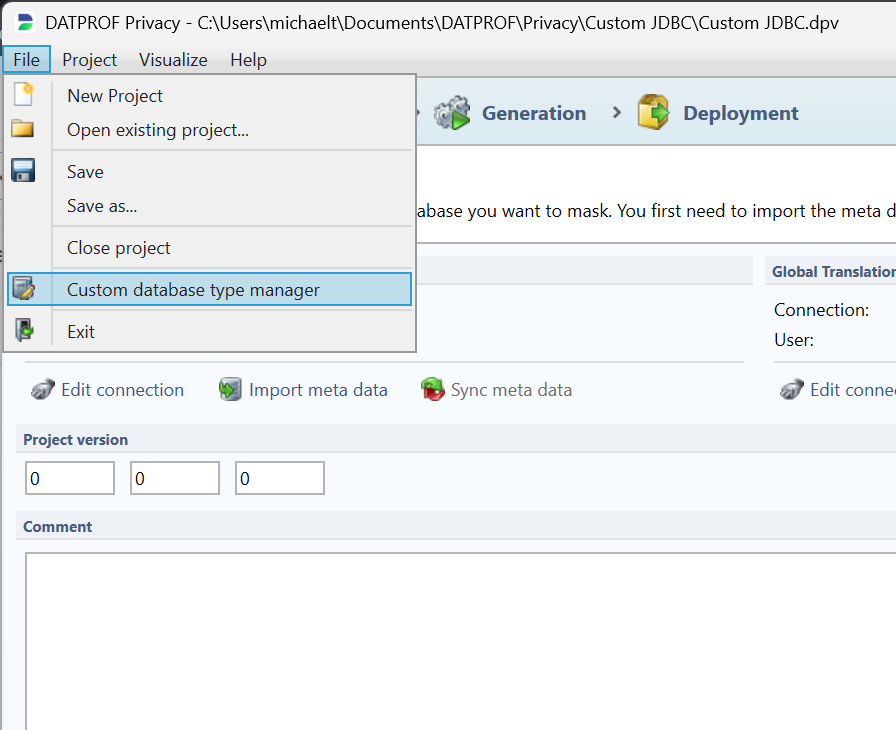Click the Custom database type manager icon
This screenshot has width=896, height=730.
click(x=24, y=288)
